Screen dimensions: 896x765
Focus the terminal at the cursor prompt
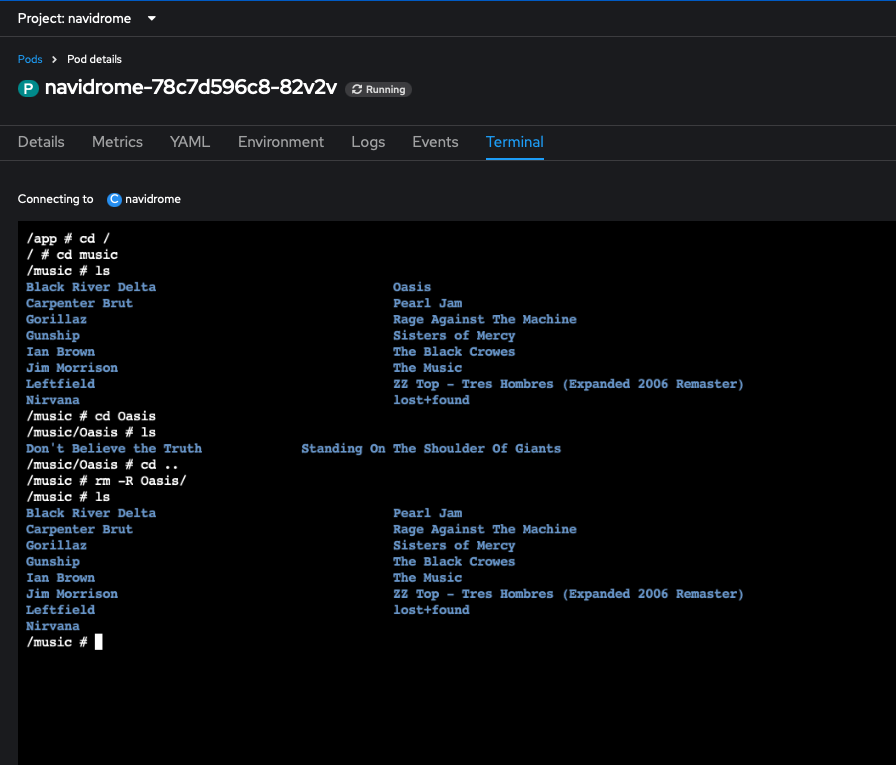tap(98, 642)
